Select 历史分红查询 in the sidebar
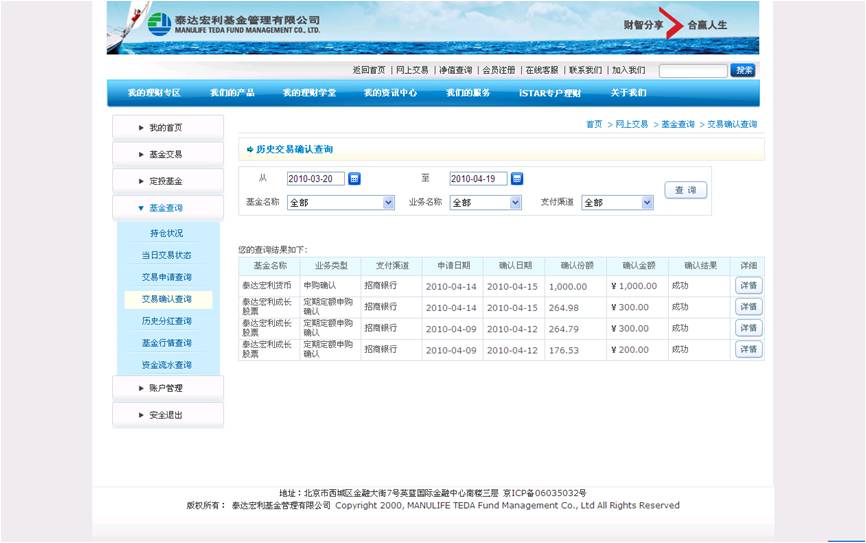Viewport: 866px width, 543px height. pos(166,321)
